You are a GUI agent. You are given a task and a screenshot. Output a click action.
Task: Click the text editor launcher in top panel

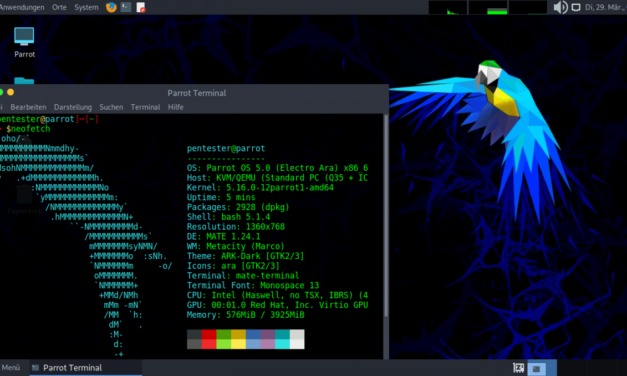pos(141,7)
